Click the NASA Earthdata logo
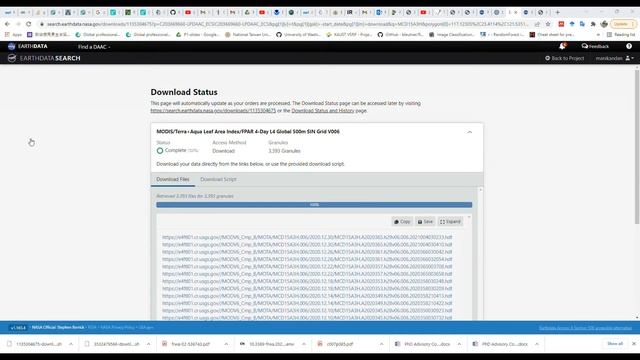The image size is (640, 360). [x=27, y=47]
